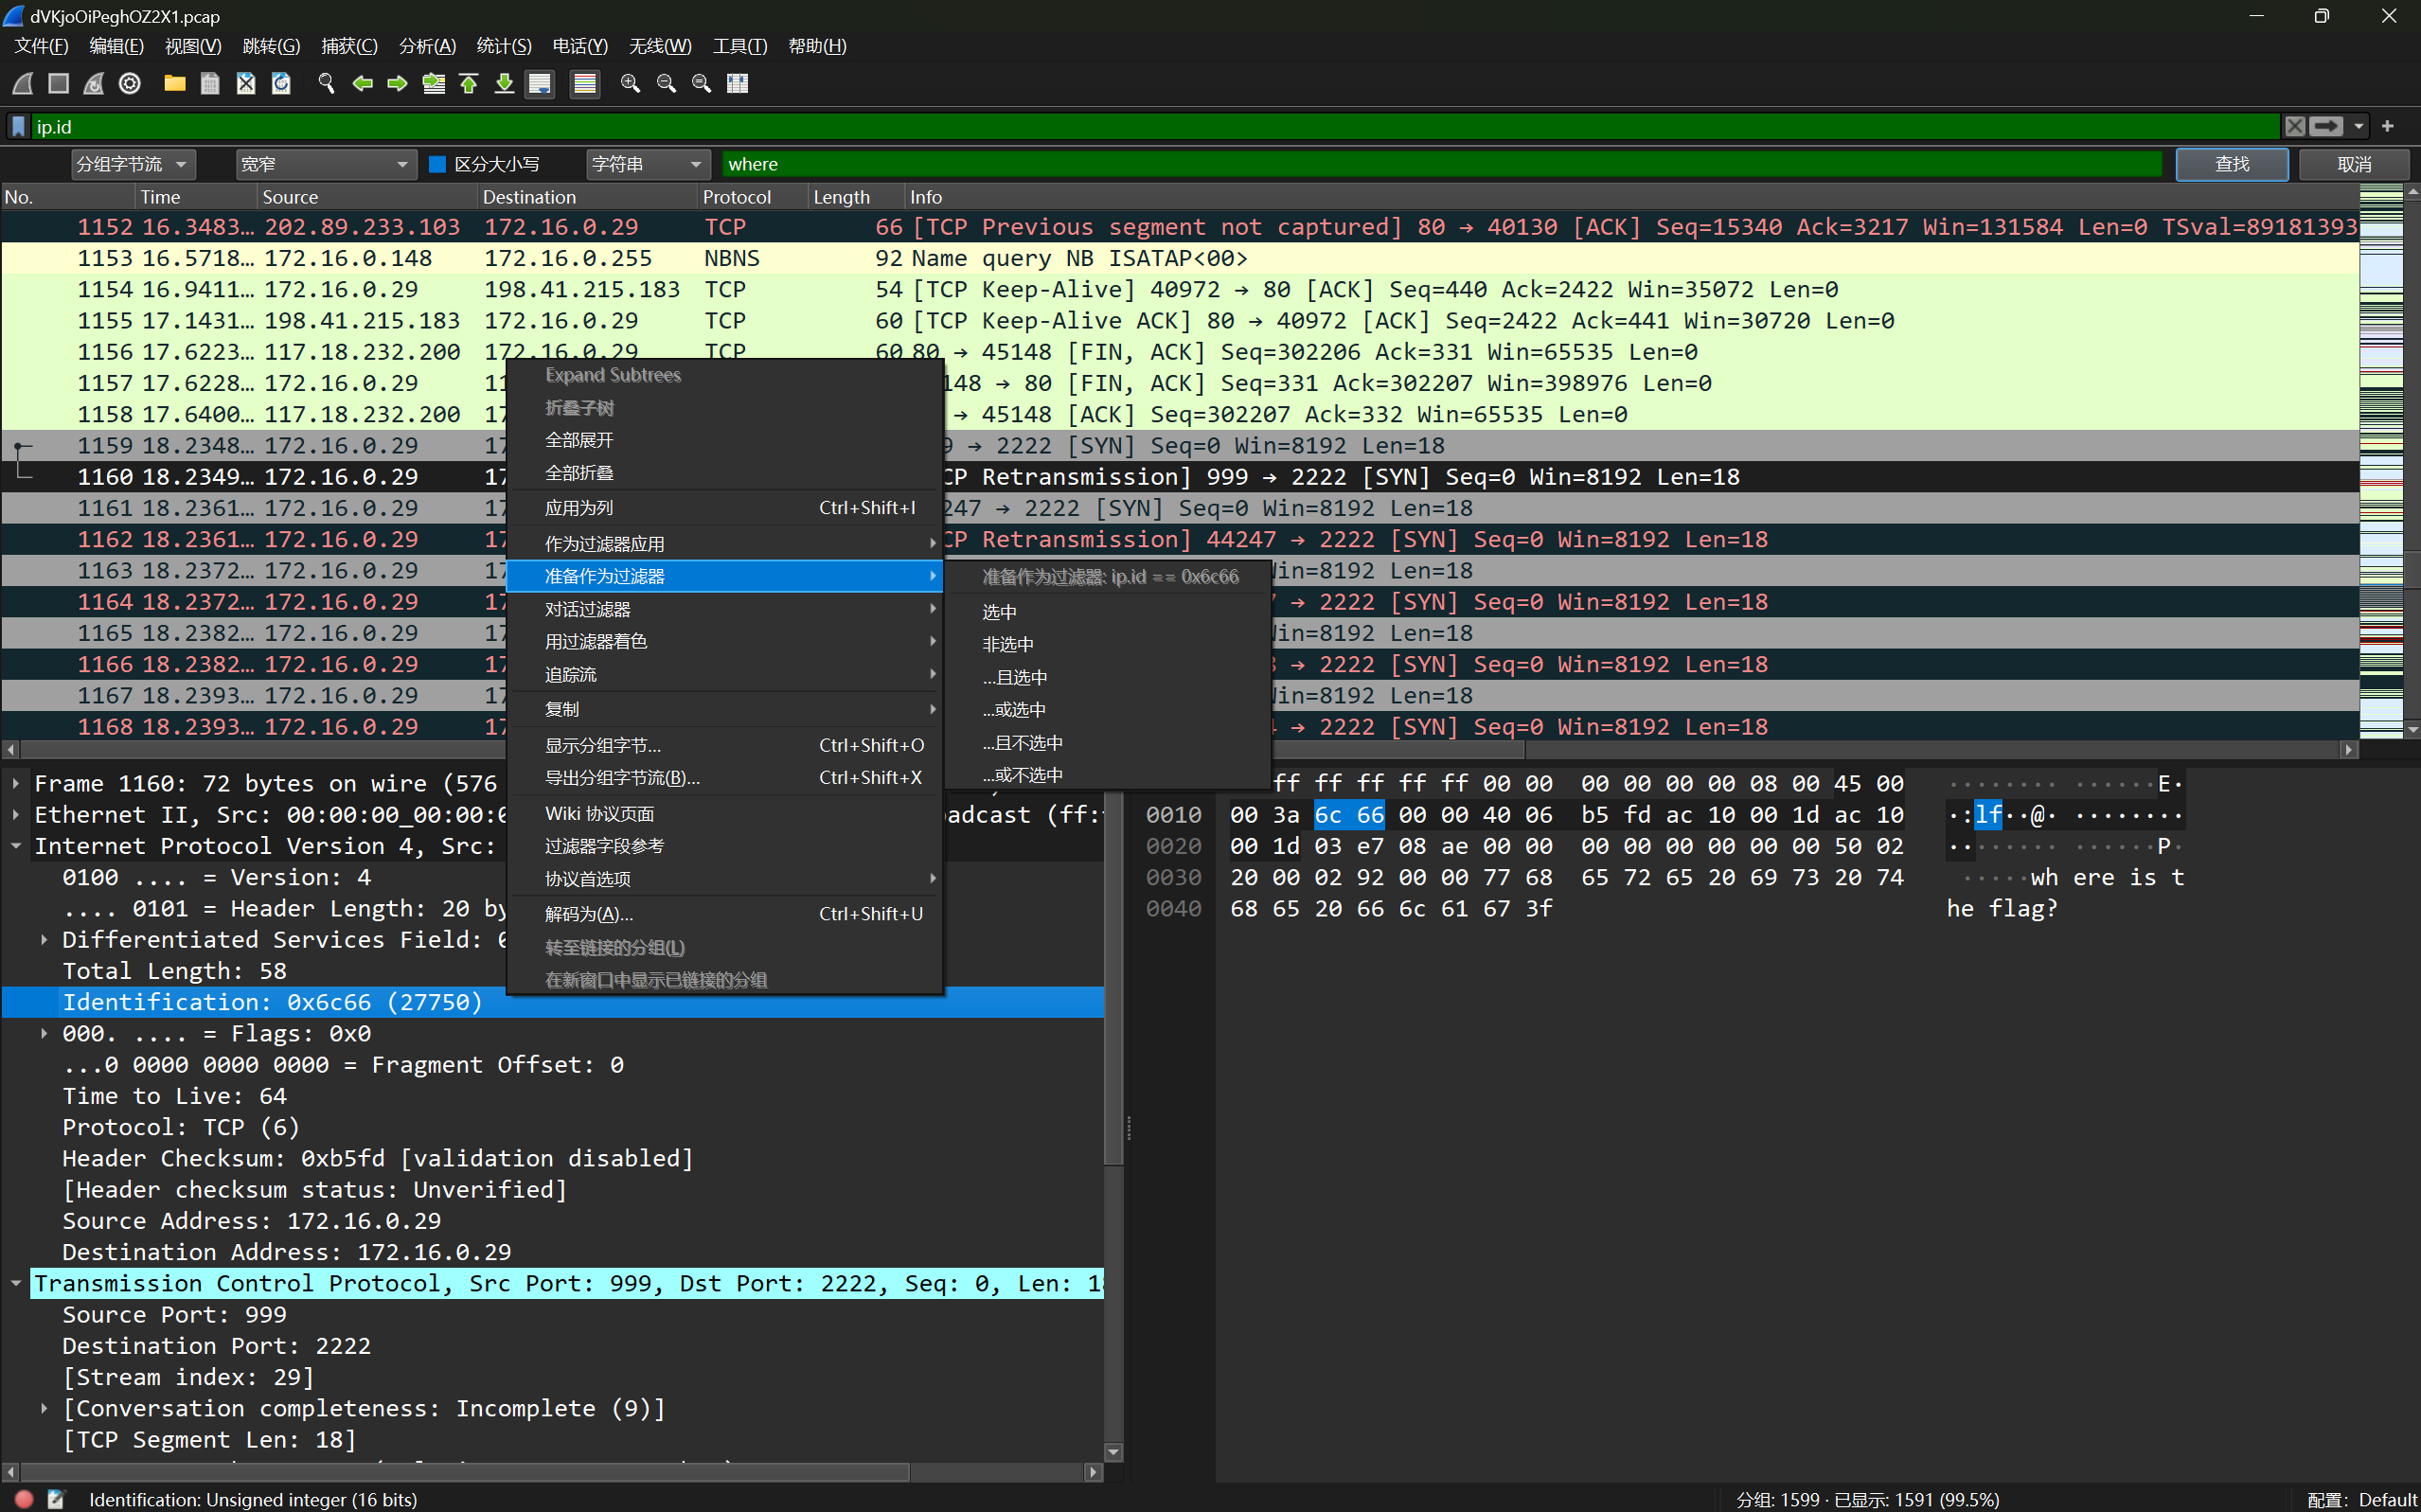Open capture options gear icon
This screenshot has height=1512, width=2421.
pyautogui.click(x=130, y=83)
